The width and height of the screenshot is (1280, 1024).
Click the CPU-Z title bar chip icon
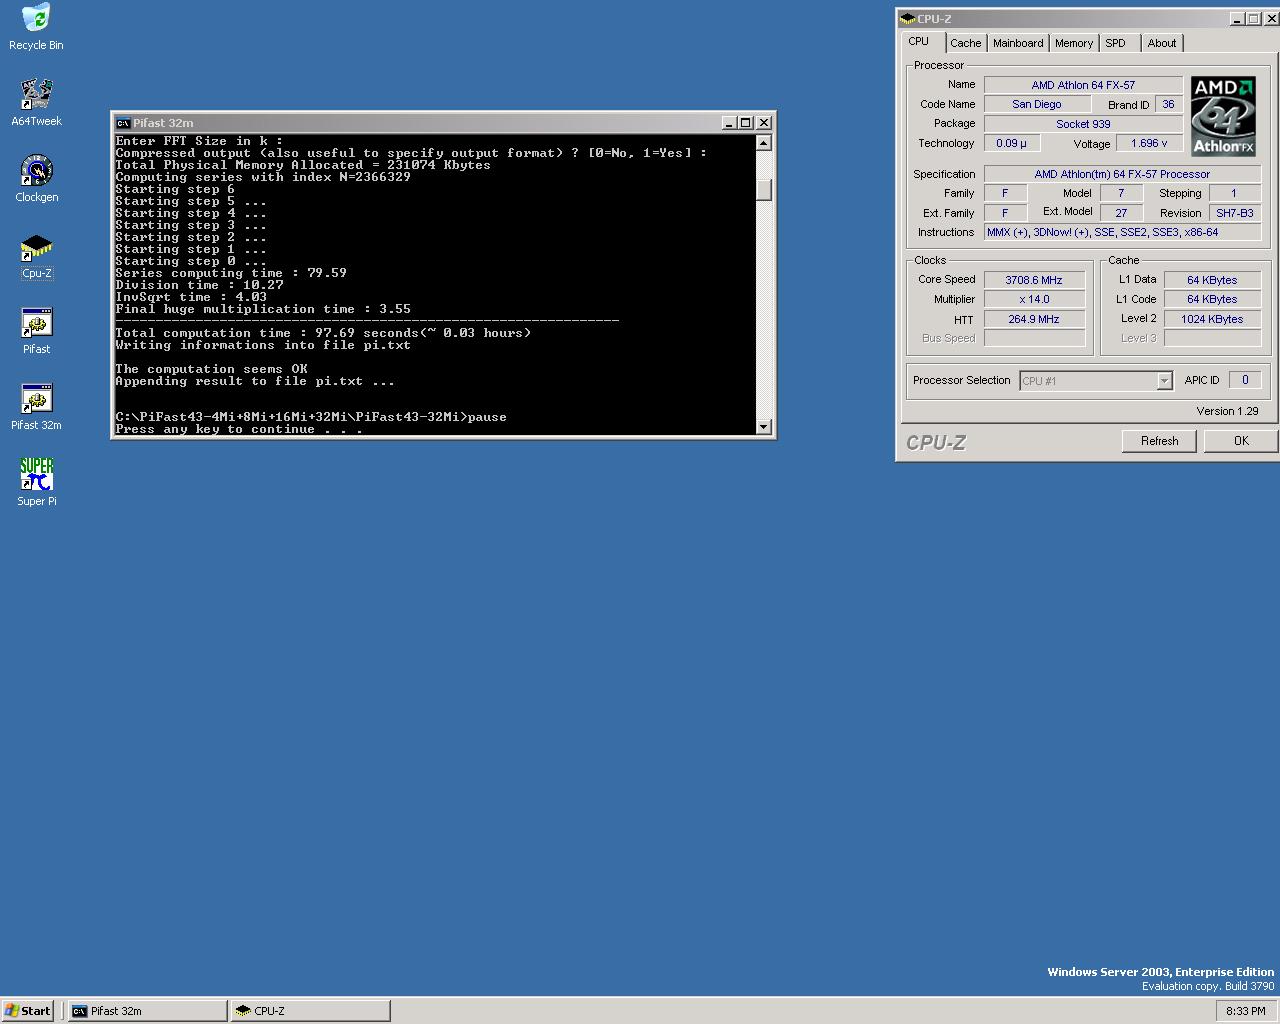click(907, 19)
